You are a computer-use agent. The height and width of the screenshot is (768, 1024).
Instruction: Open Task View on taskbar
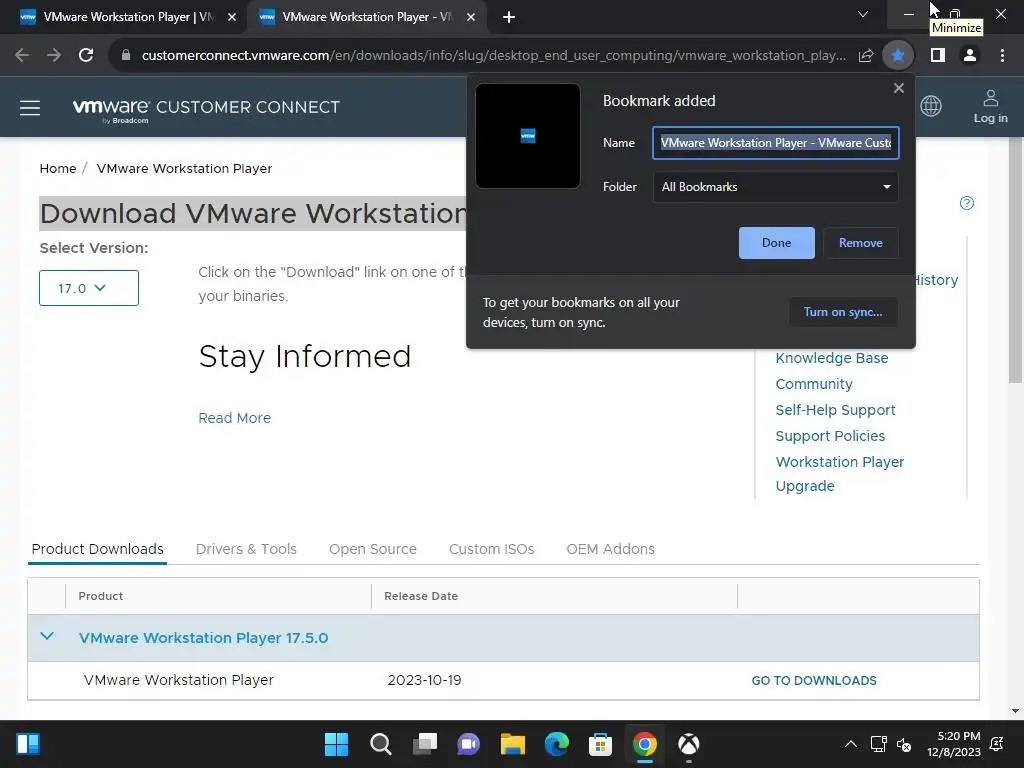click(424, 744)
